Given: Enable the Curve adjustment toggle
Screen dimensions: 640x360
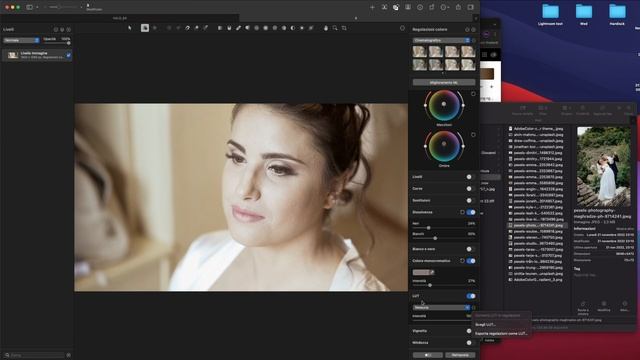Looking at the screenshot, I should point(470,189).
